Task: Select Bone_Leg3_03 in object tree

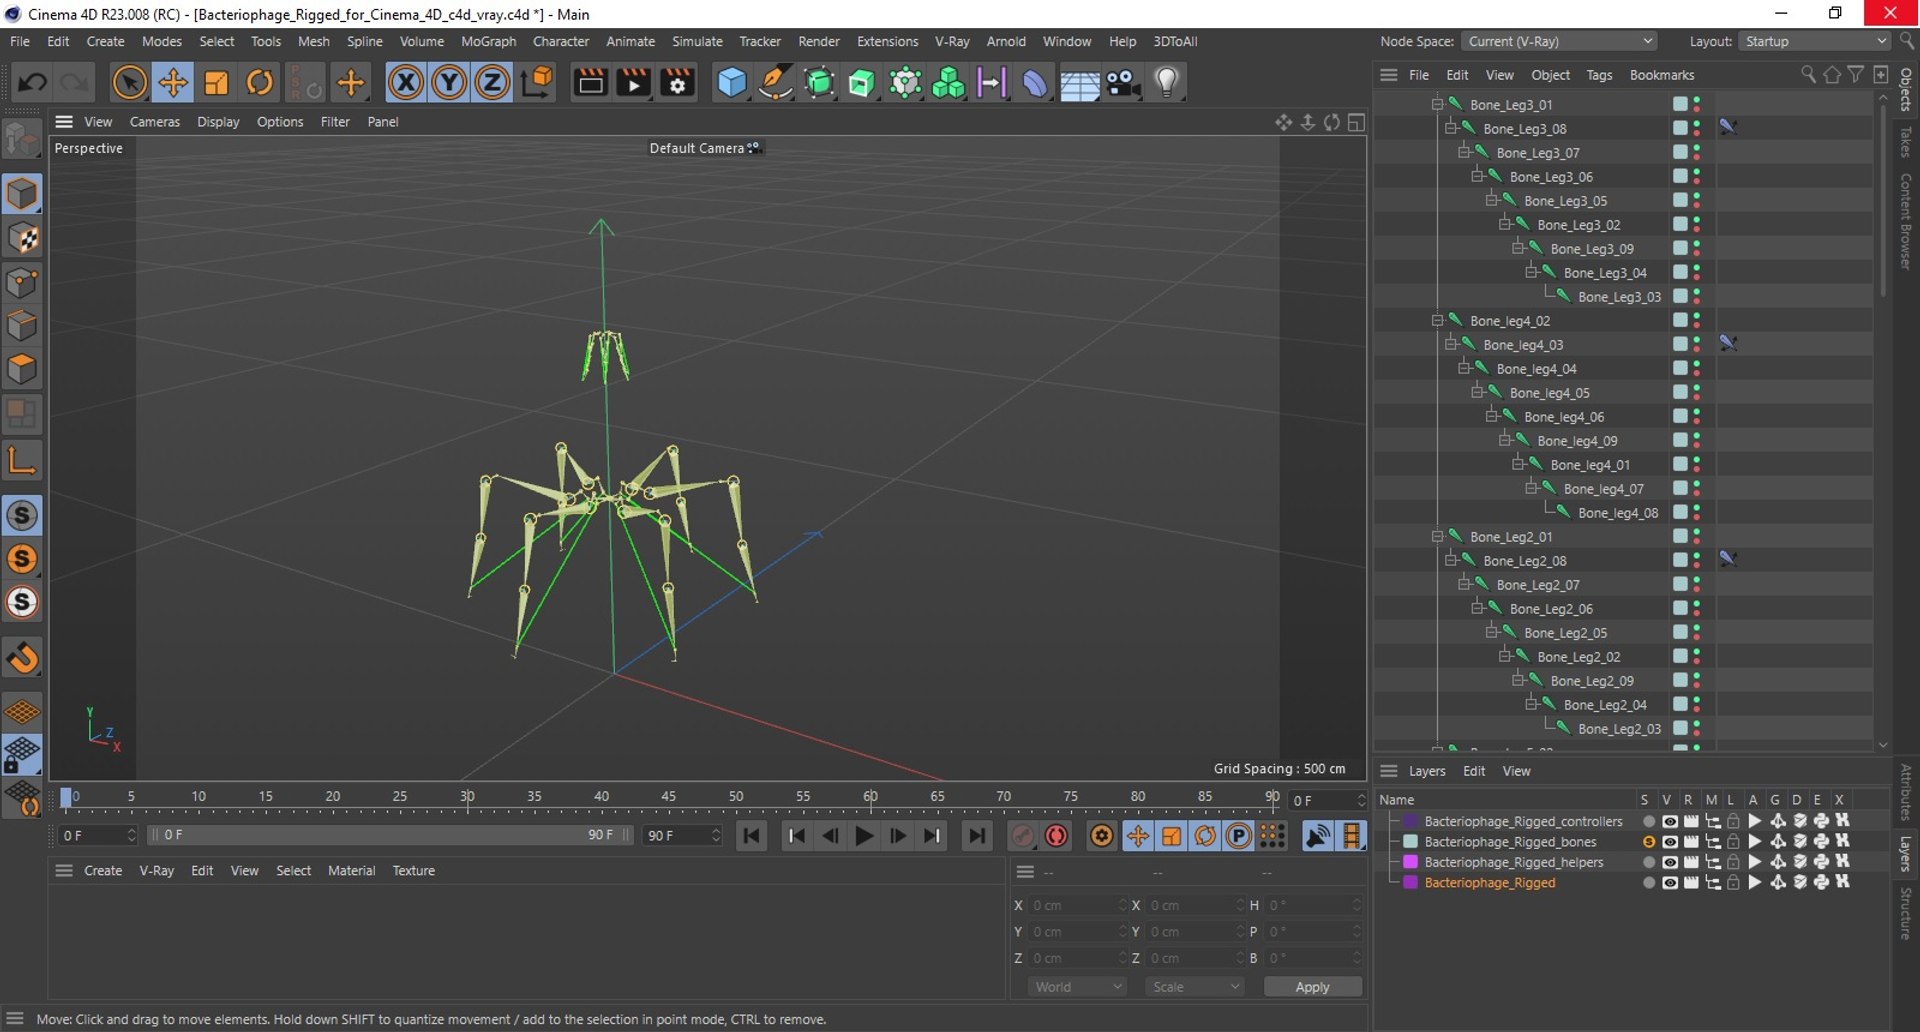Action: (x=1619, y=297)
